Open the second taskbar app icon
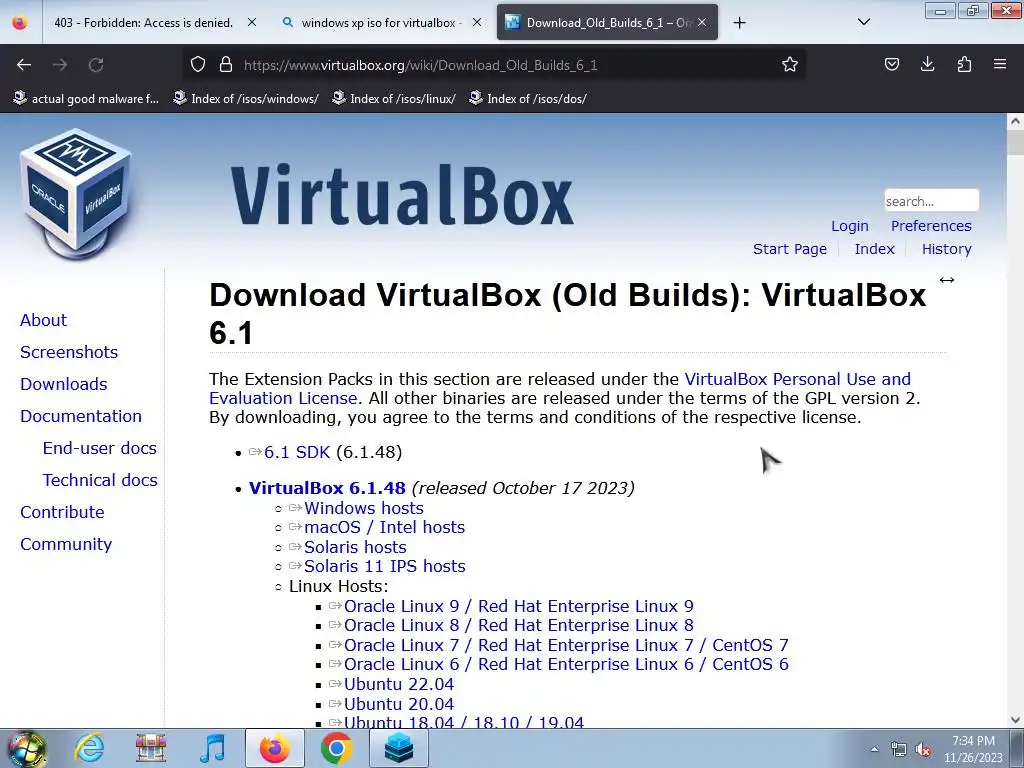1024x768 pixels. 151,748
